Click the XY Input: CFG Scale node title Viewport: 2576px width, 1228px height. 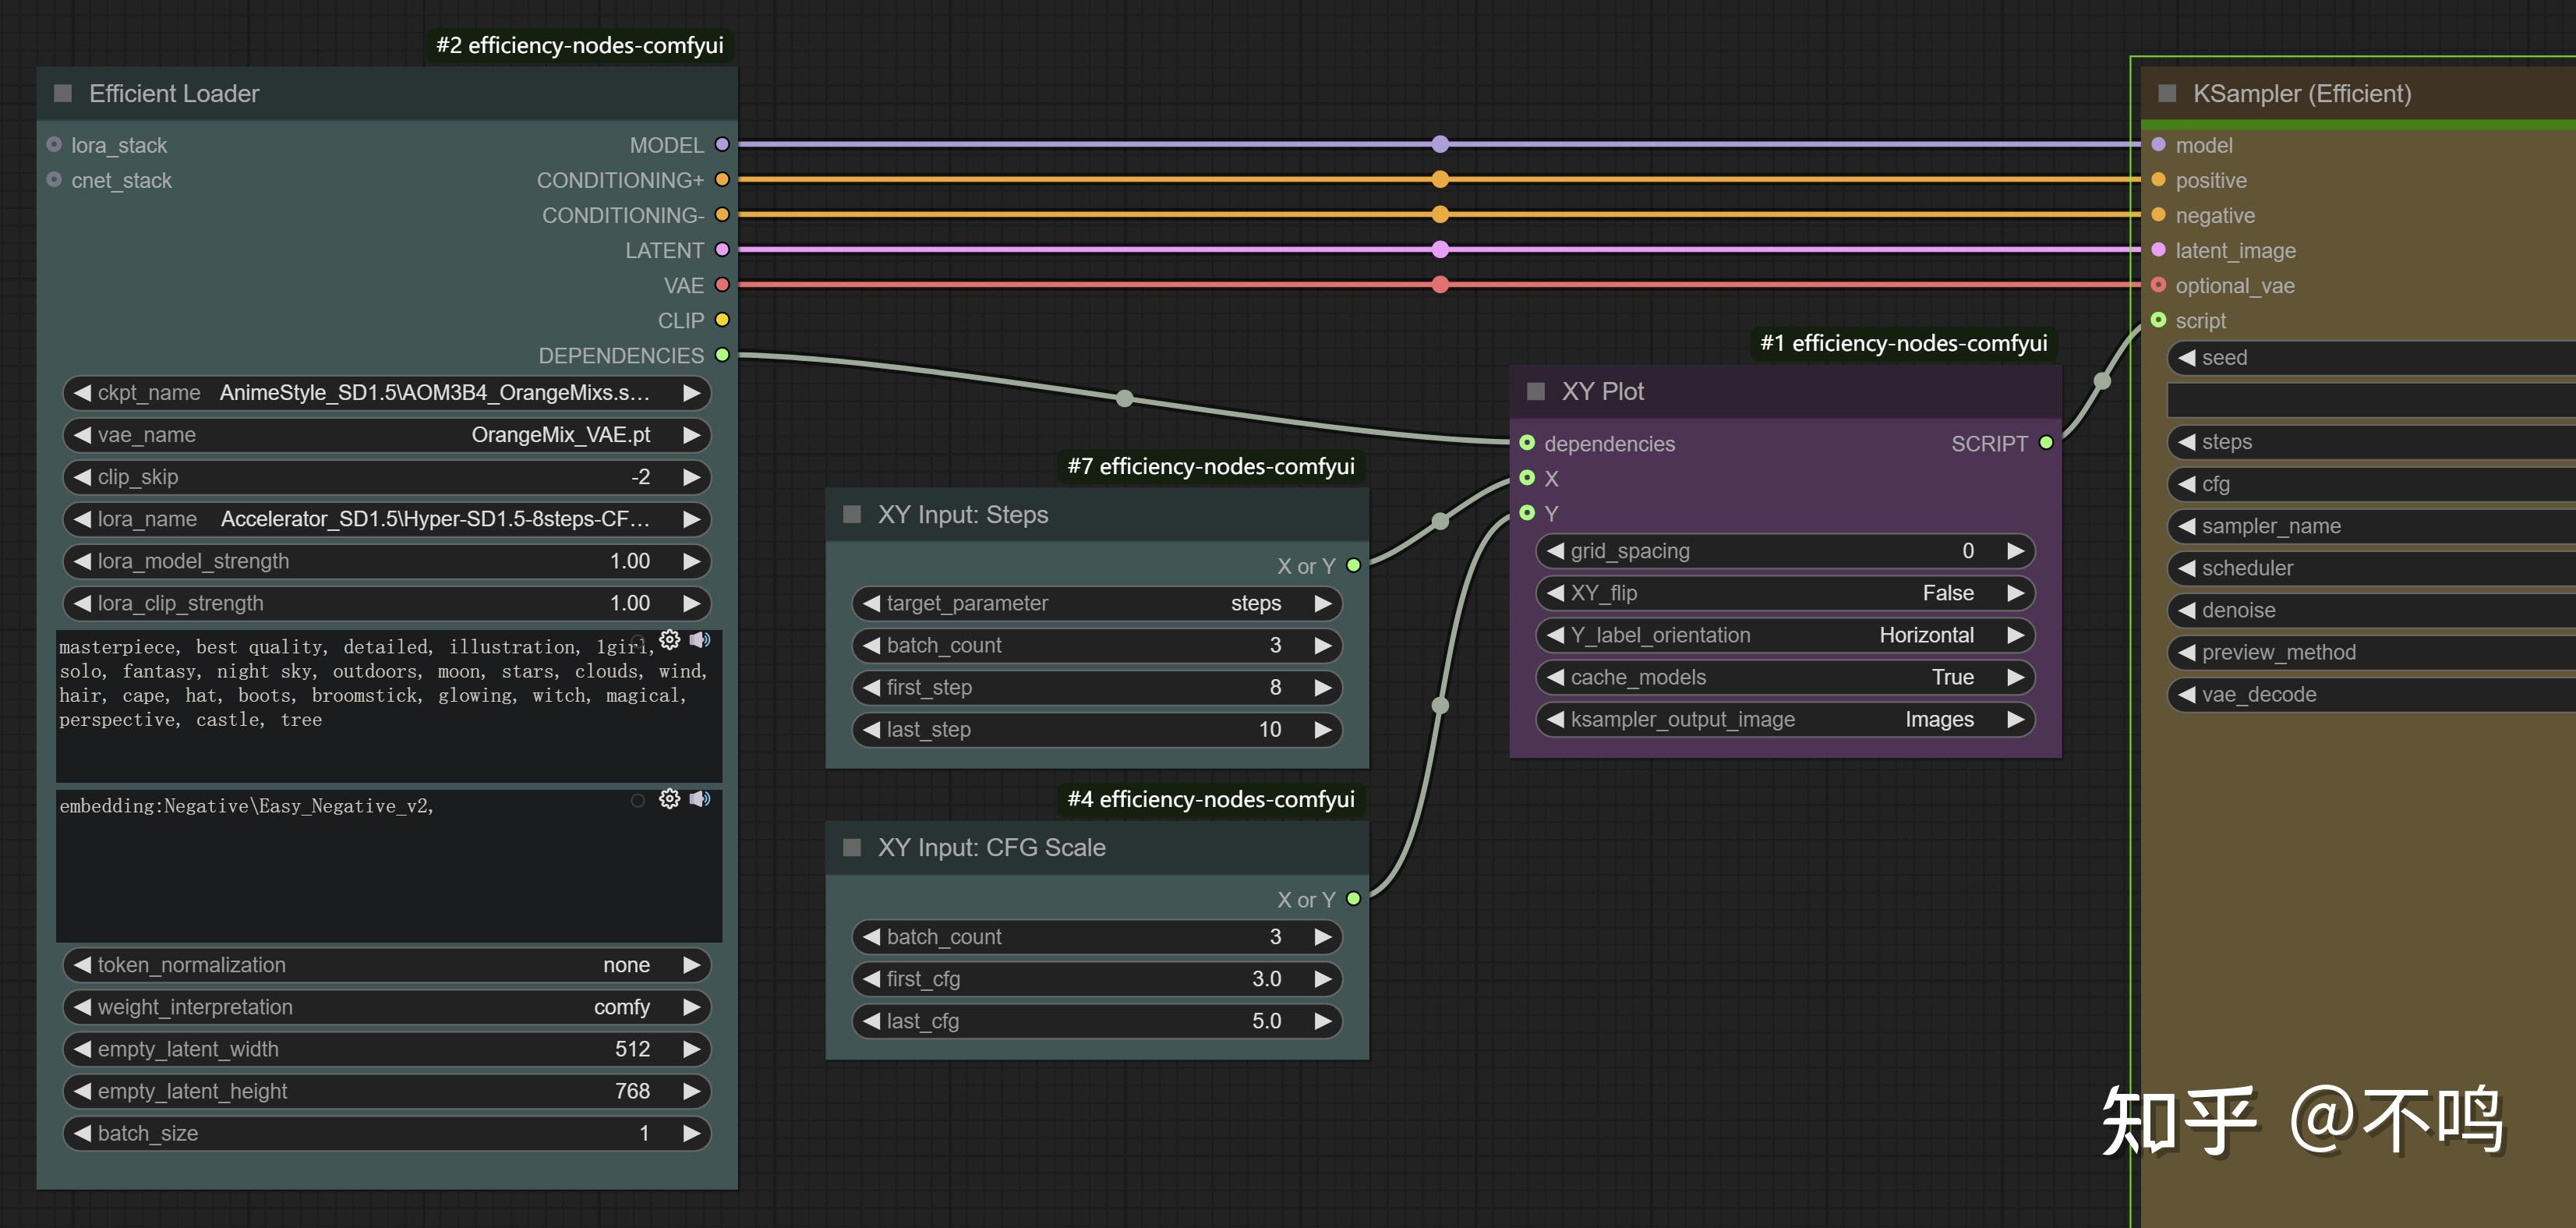[991, 847]
